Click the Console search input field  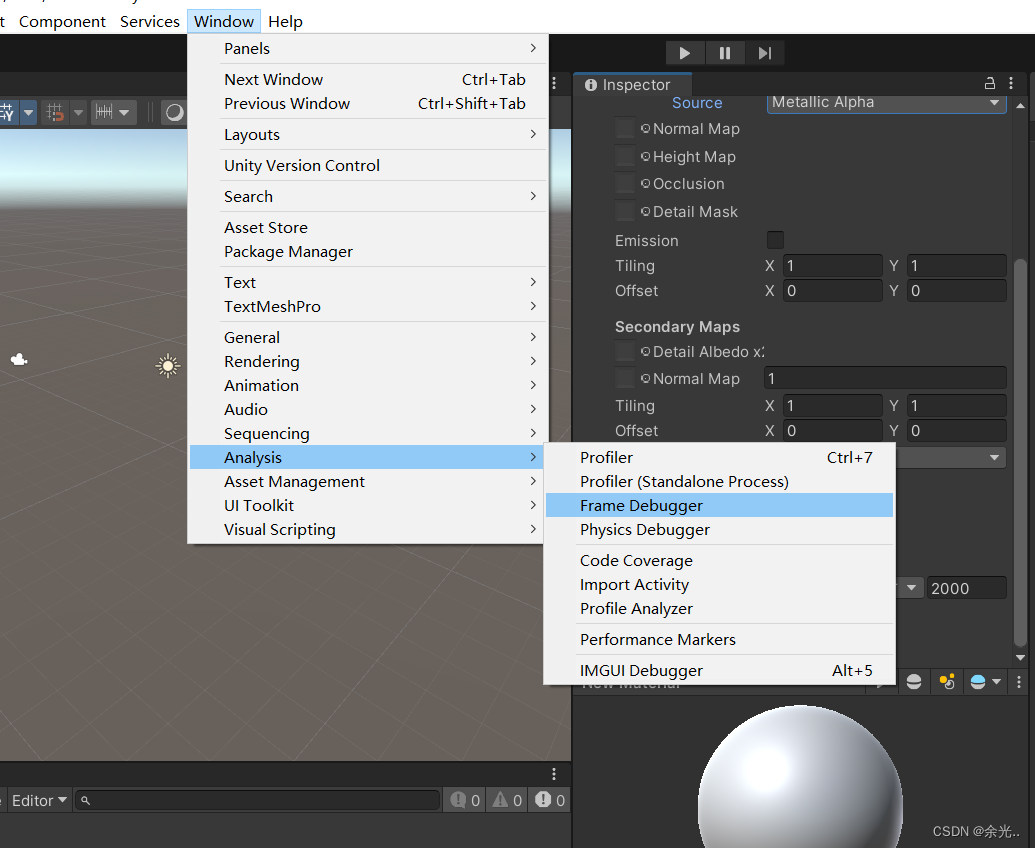click(257, 800)
